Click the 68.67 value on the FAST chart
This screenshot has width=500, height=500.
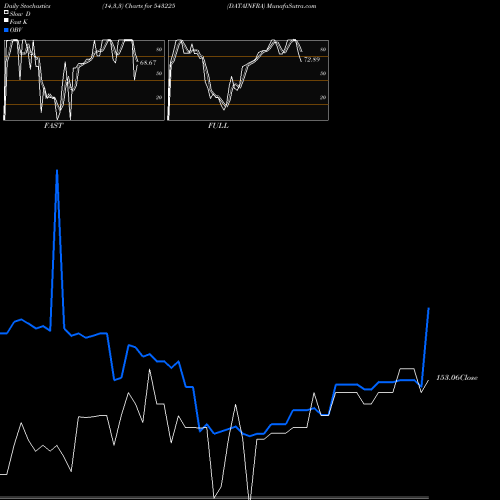(148, 63)
